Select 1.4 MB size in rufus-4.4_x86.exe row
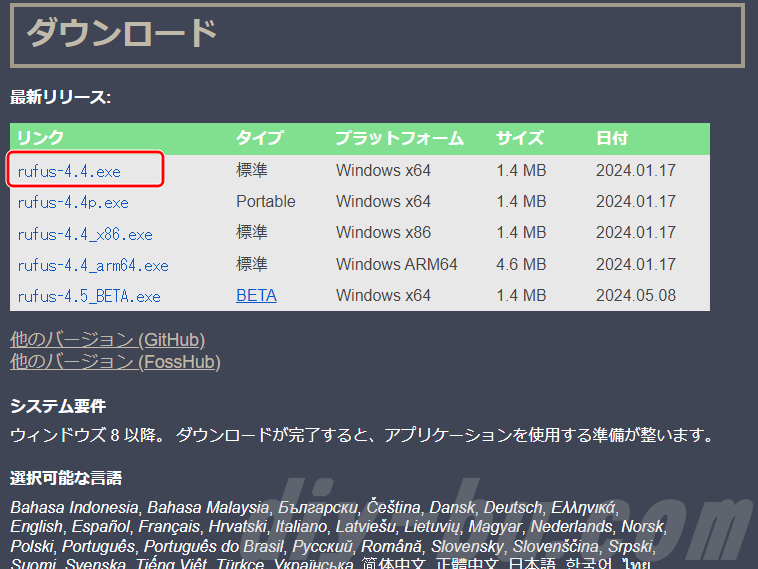 point(521,233)
